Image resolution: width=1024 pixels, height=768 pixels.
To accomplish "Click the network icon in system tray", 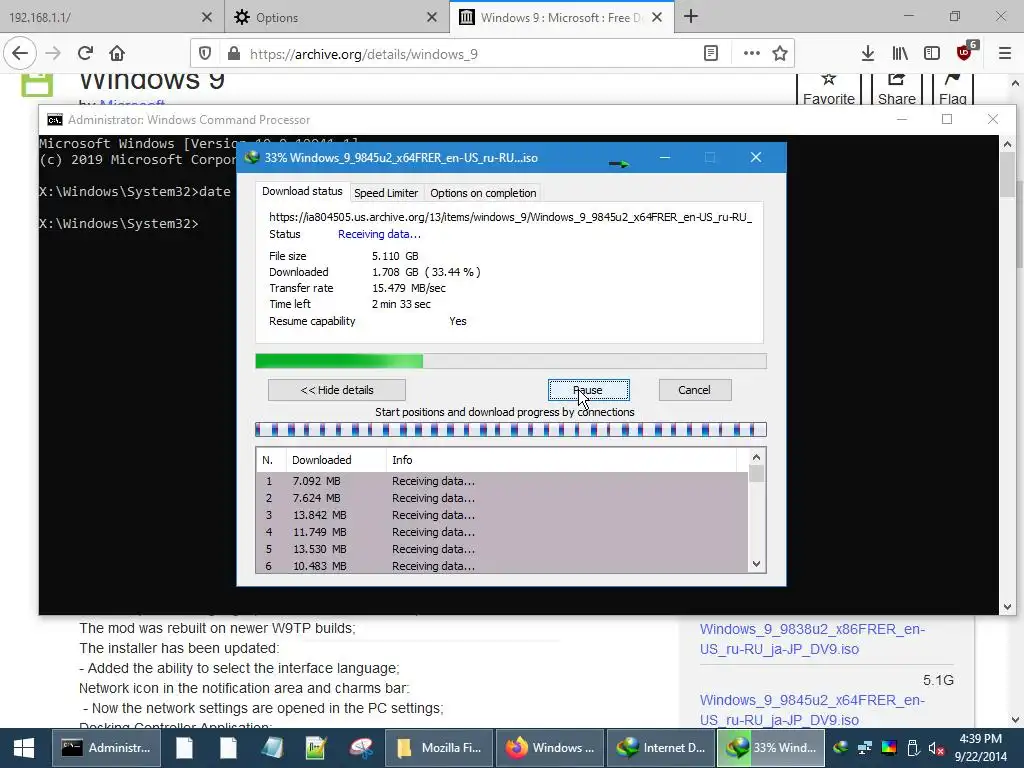I will click(865, 748).
